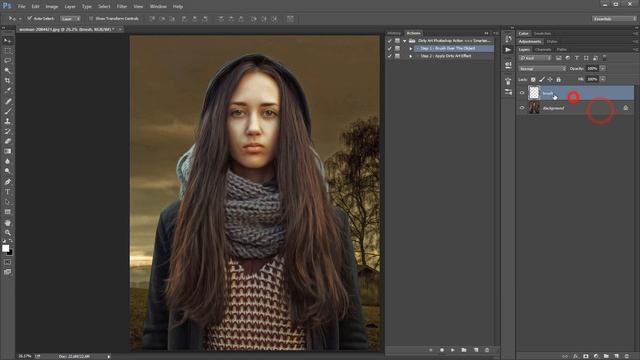The image size is (640, 360).
Task: Select the Magic Wand tool
Action: 7,71
